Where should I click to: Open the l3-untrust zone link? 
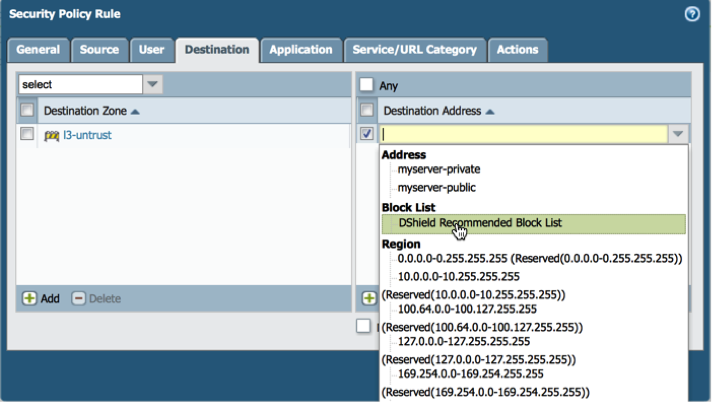click(x=87, y=135)
